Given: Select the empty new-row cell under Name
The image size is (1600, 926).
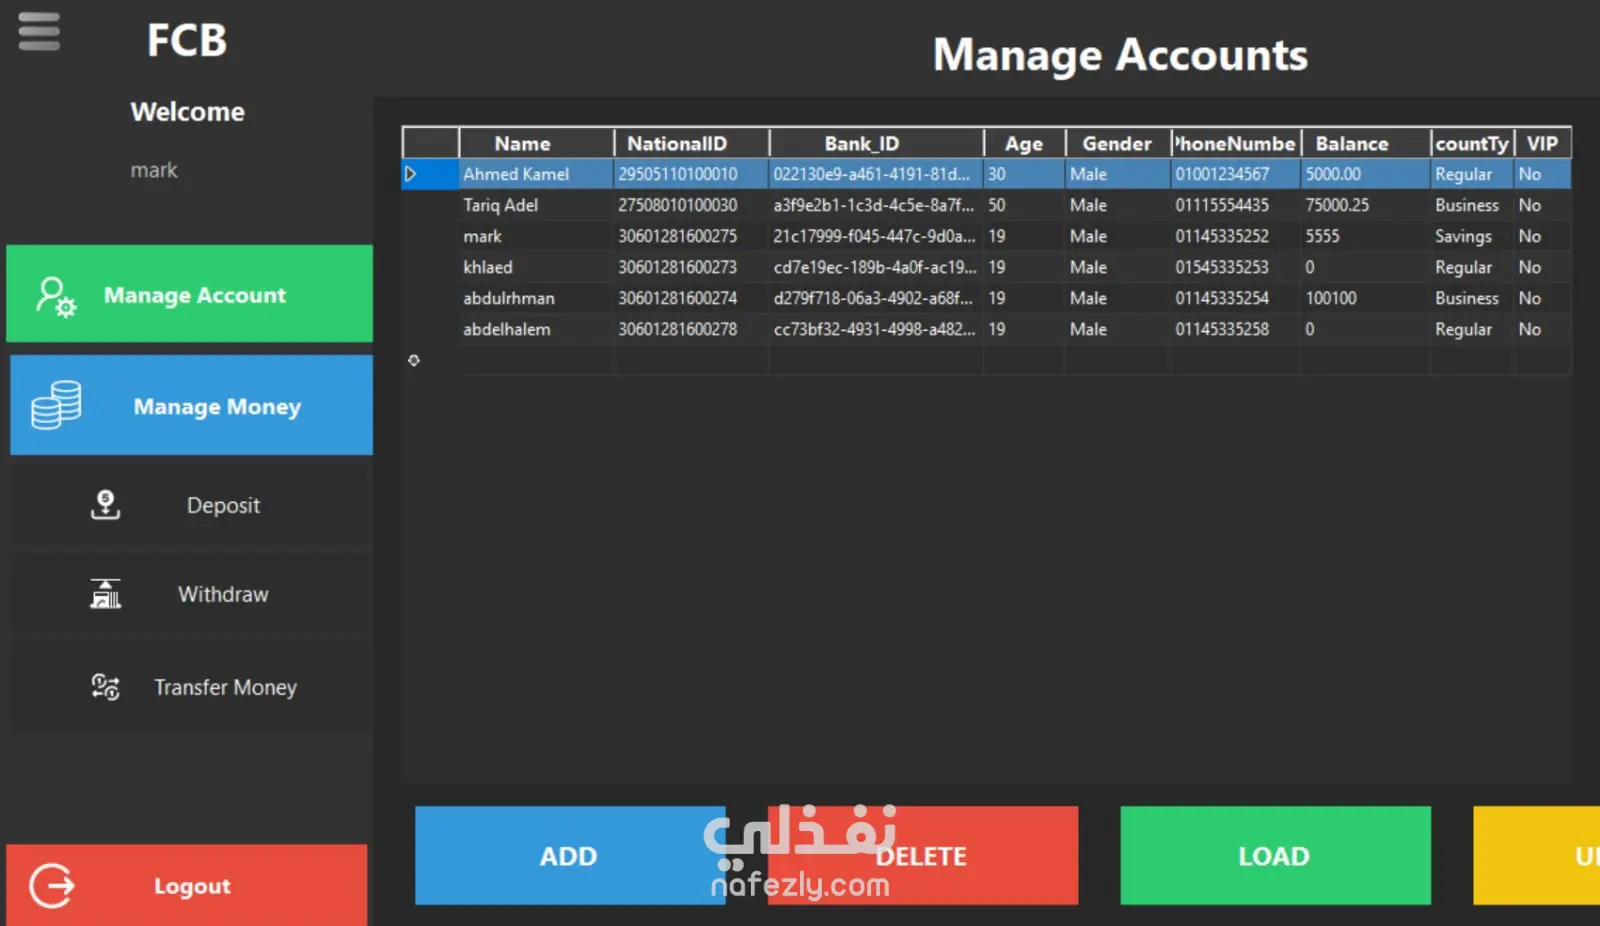Looking at the screenshot, I should tap(536, 360).
